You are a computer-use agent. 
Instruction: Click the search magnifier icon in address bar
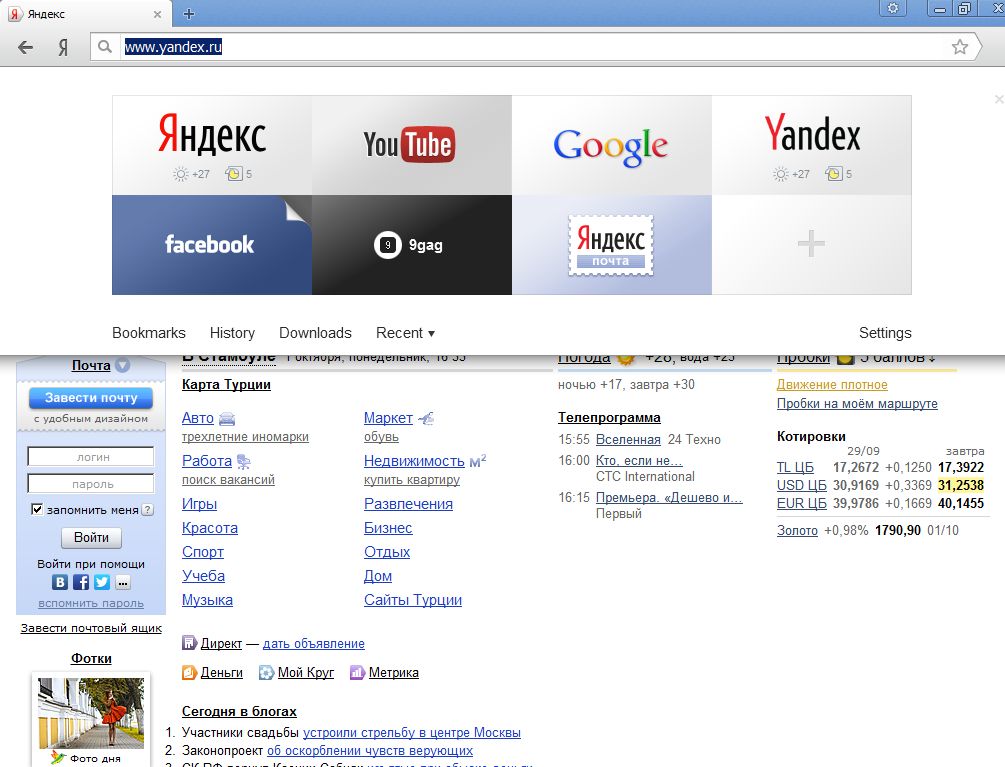[x=104, y=47]
